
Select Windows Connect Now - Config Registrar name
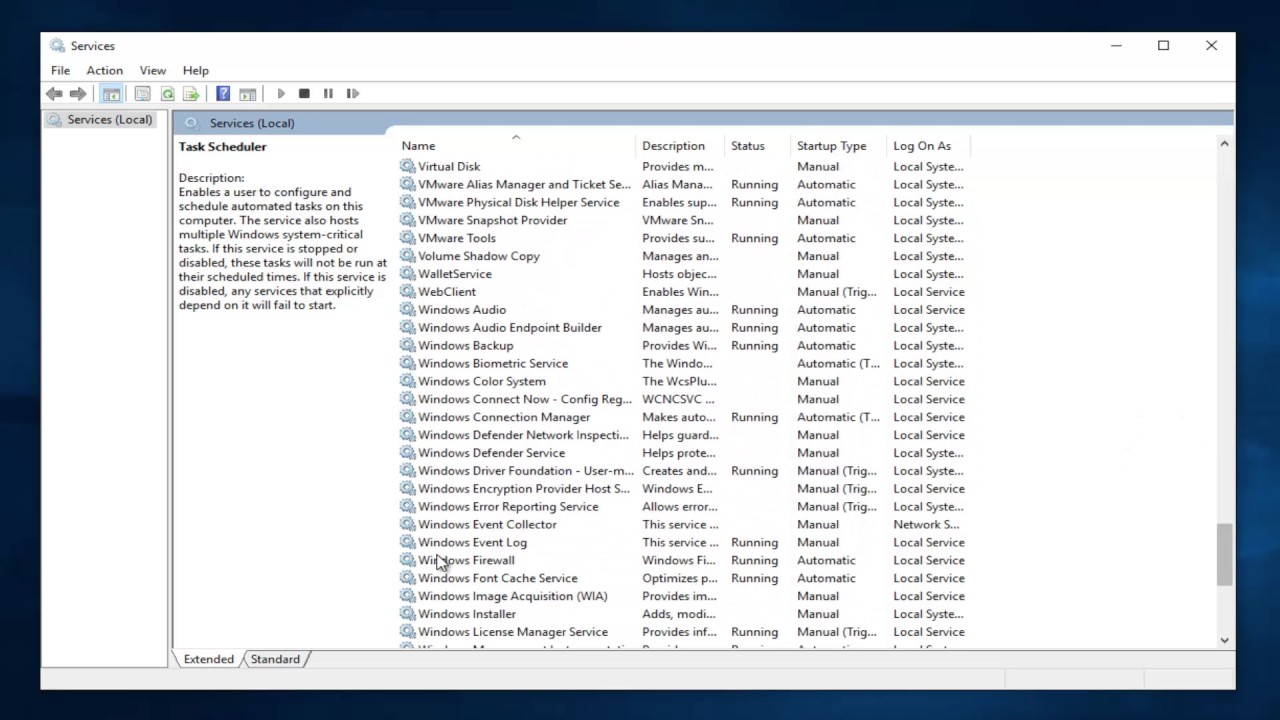tap(524, 399)
